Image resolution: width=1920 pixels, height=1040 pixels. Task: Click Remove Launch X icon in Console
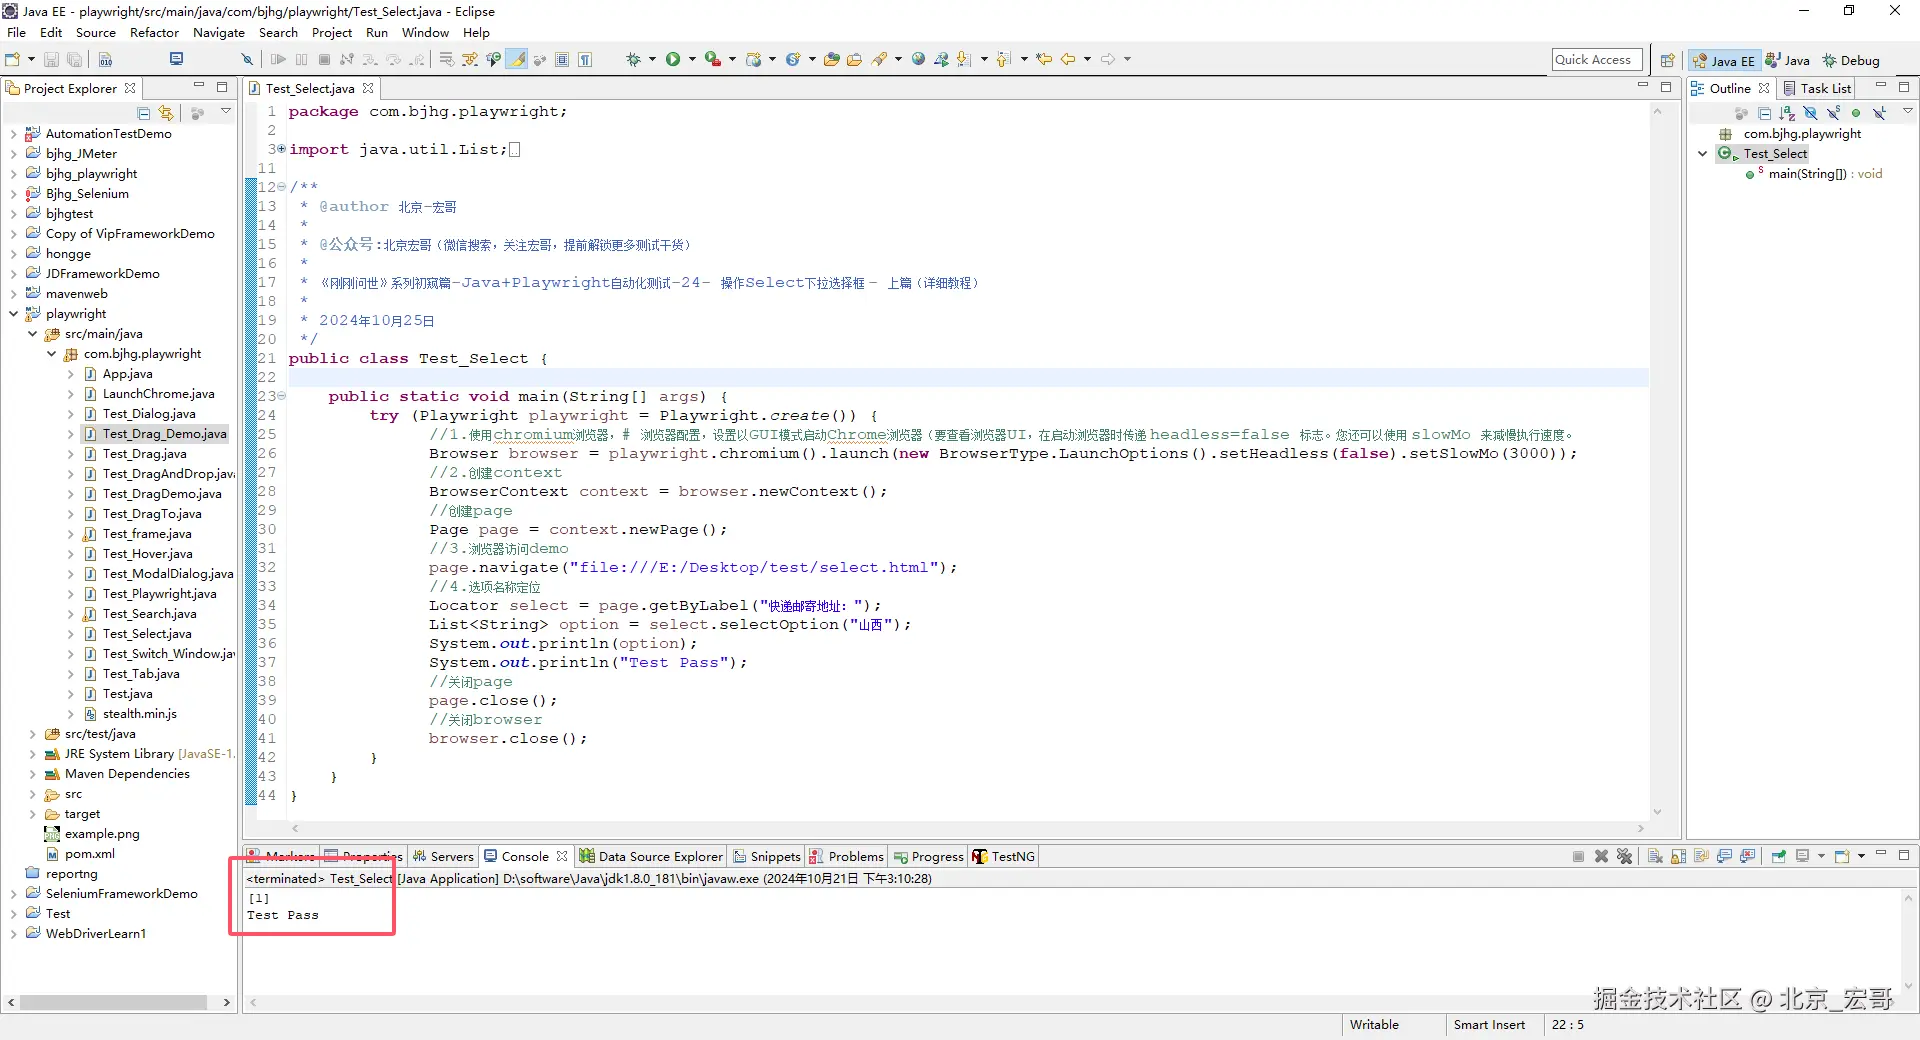click(x=1601, y=856)
